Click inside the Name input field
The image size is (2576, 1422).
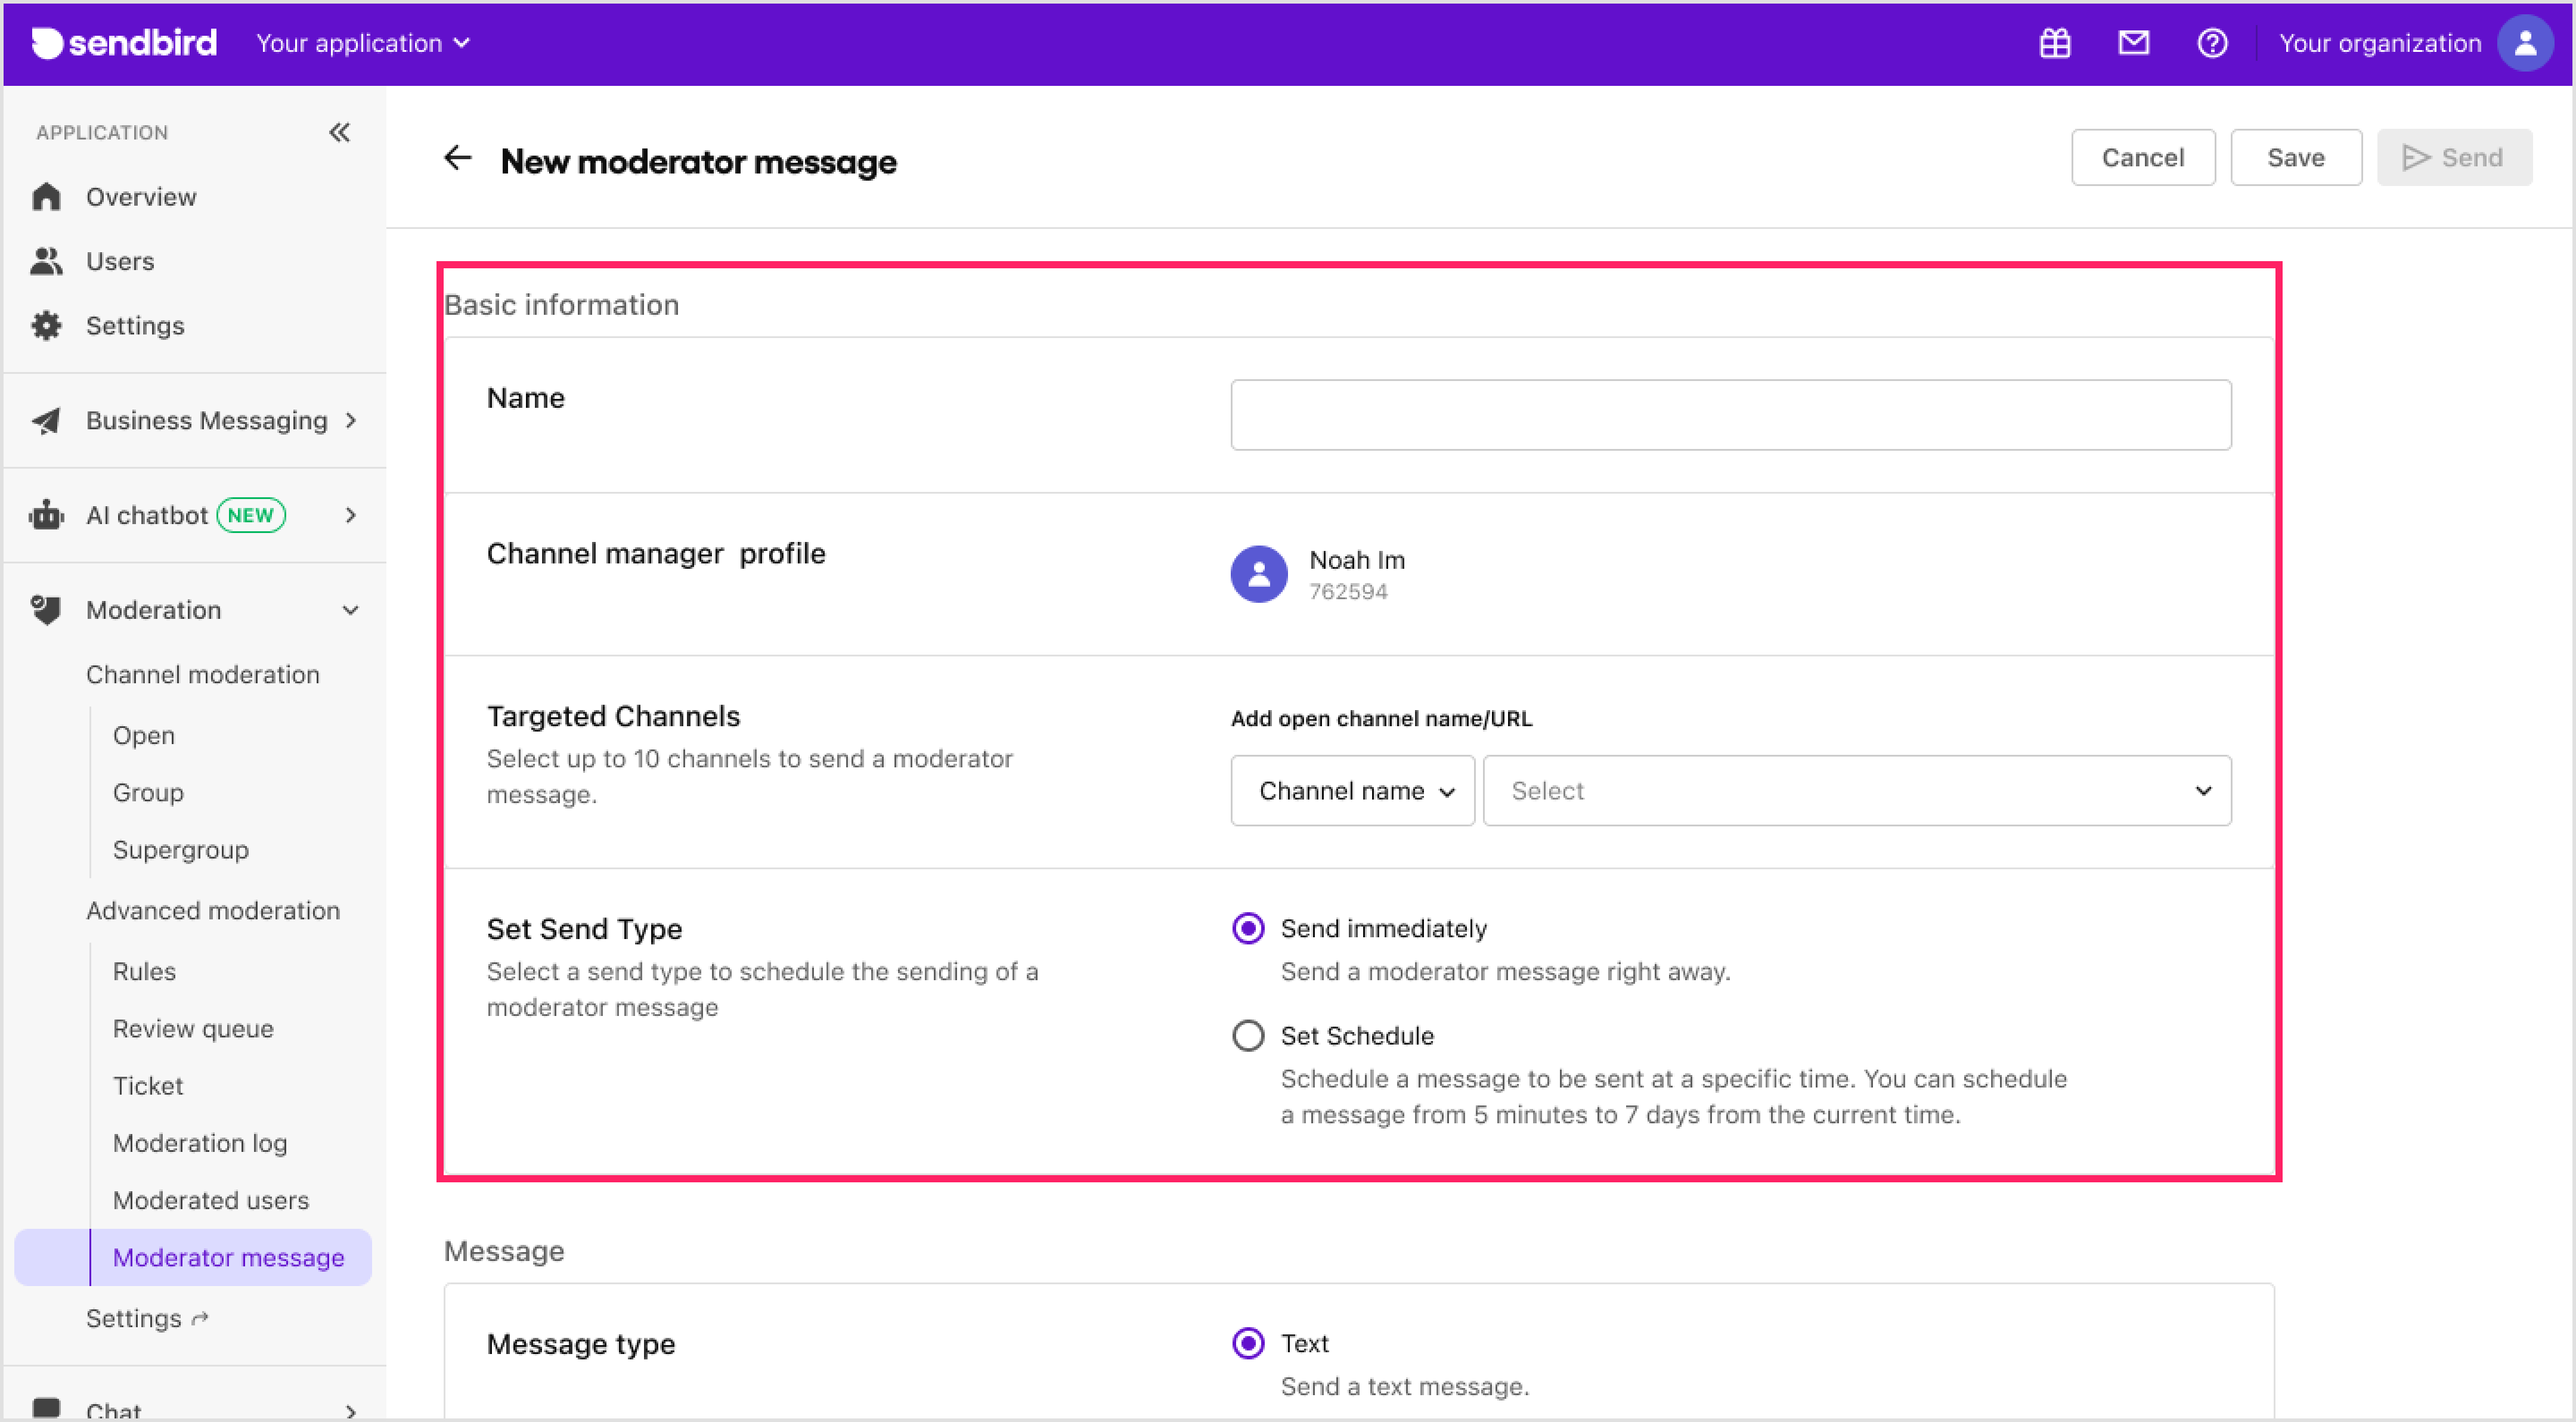coord(1729,414)
